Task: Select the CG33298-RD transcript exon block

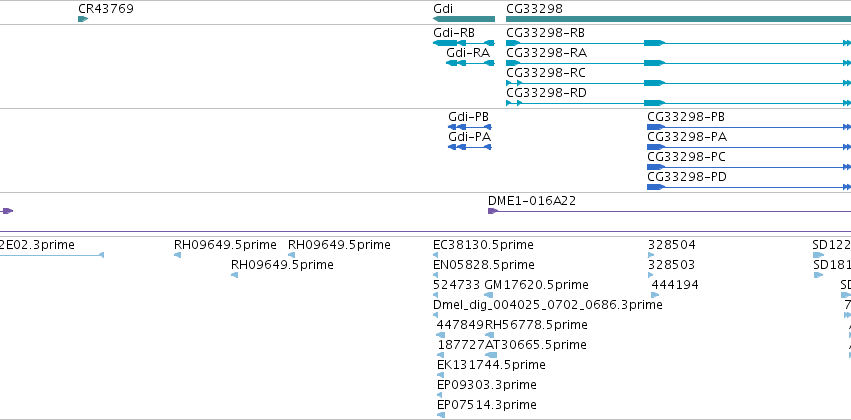Action: [654, 103]
